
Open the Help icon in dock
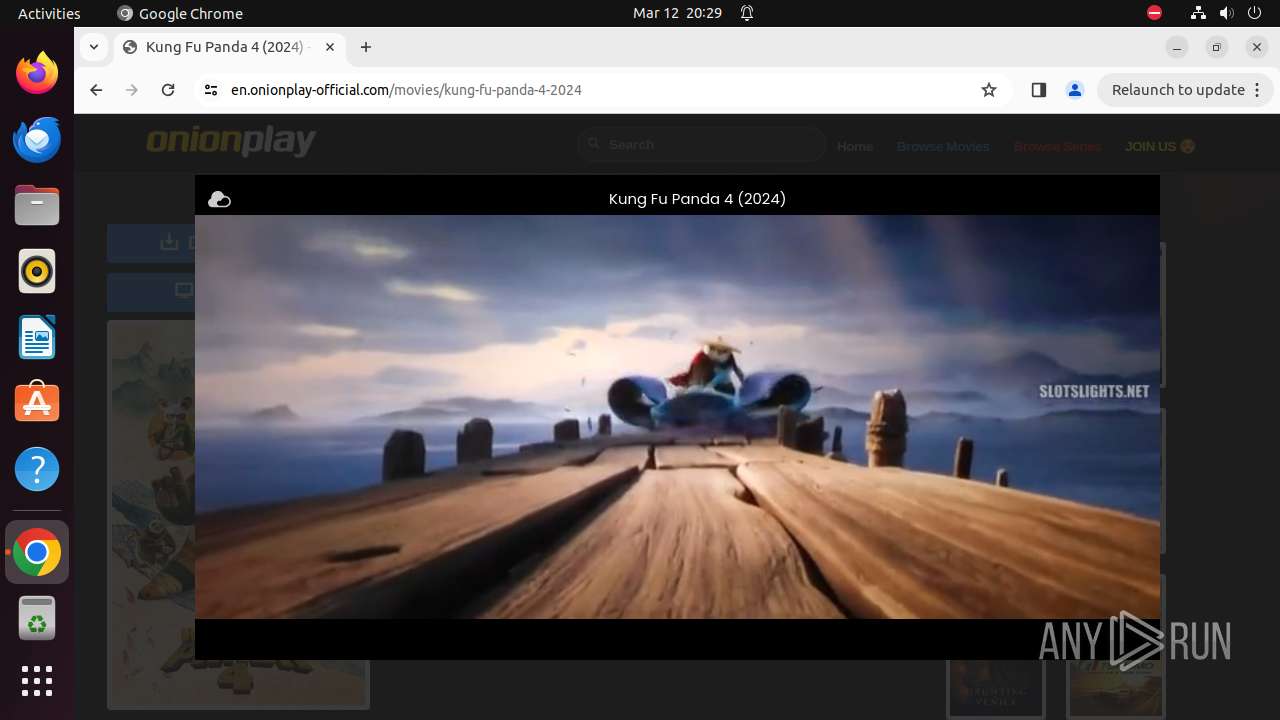37,469
